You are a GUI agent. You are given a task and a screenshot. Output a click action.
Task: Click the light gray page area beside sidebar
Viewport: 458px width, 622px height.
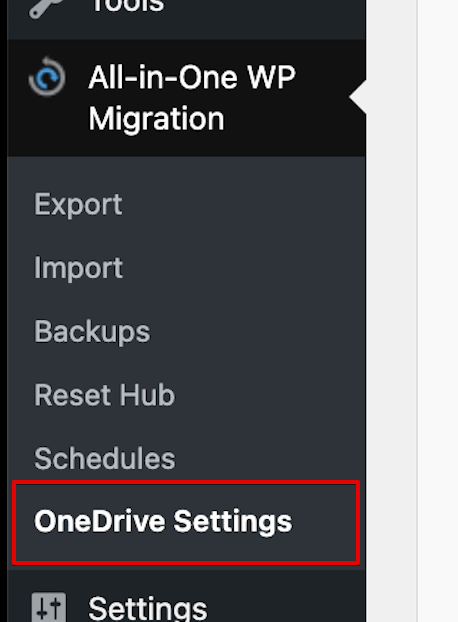point(391,311)
